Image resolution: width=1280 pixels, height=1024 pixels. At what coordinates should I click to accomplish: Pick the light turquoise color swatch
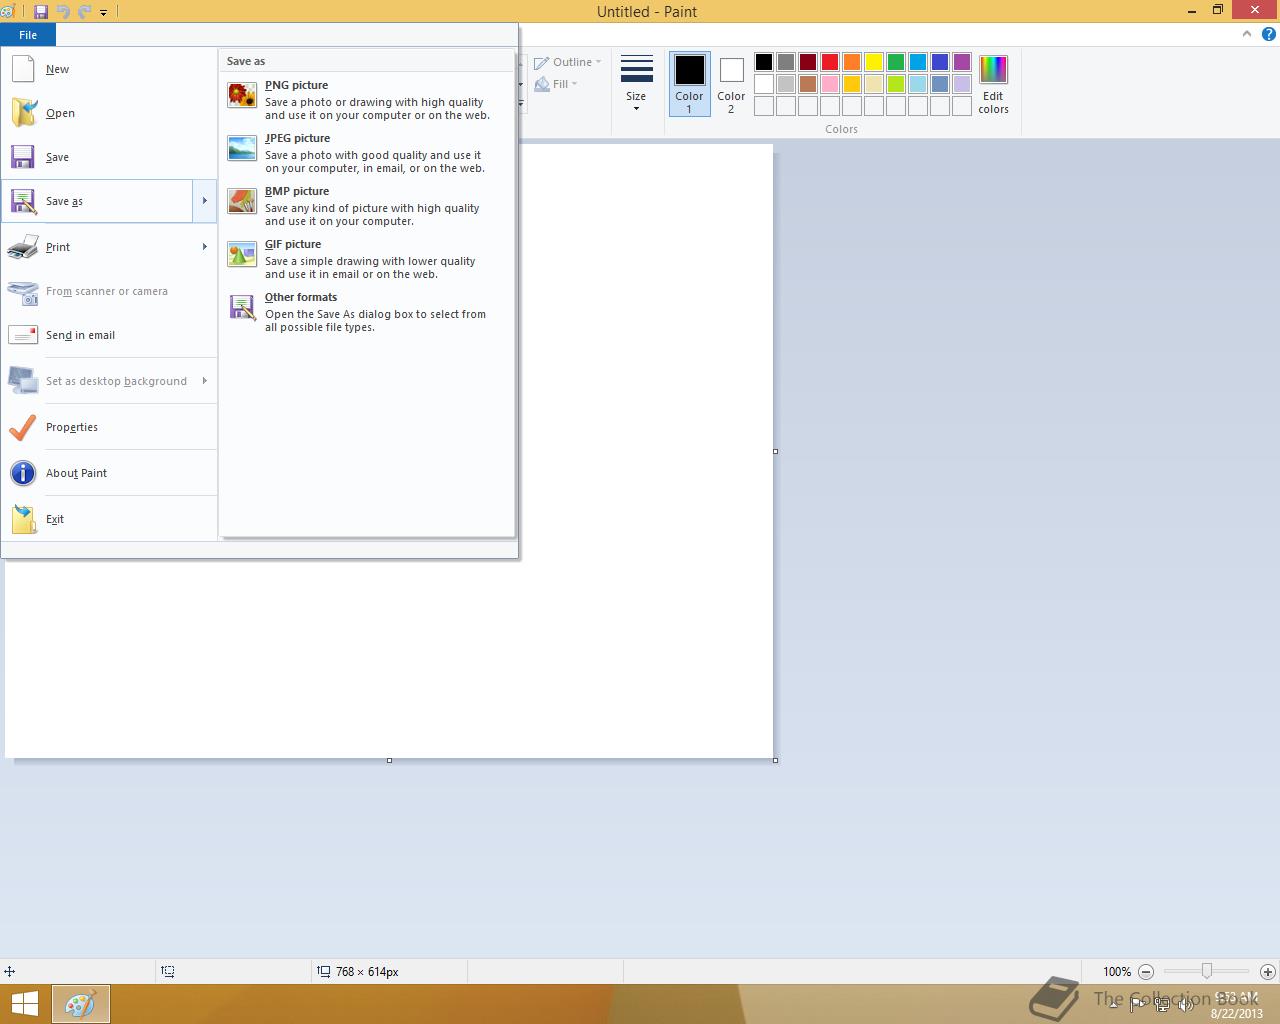[918, 84]
